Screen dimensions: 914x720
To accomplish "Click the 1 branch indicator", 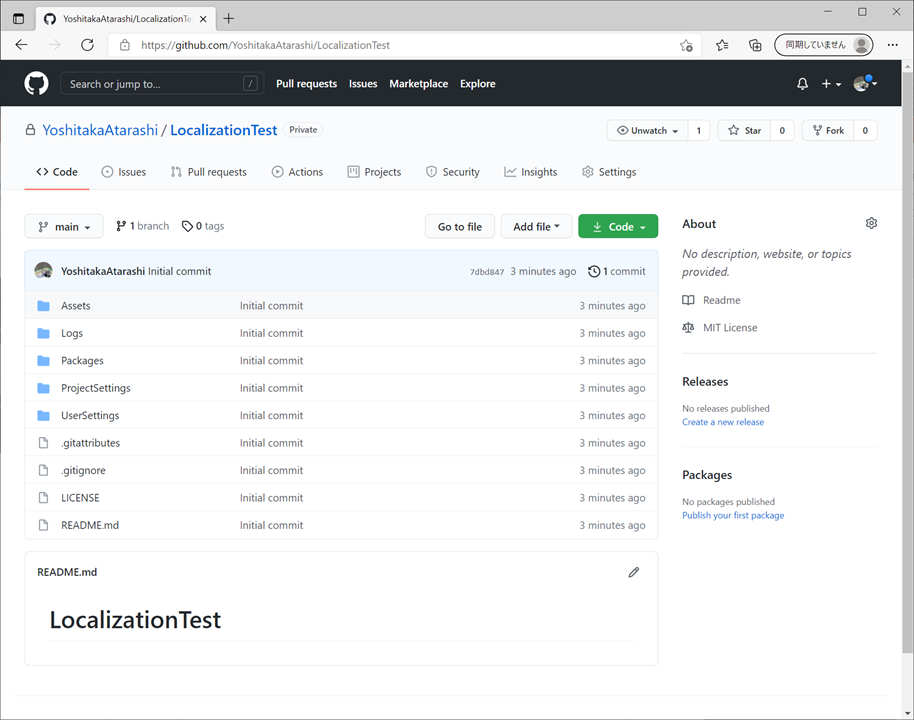I will [x=141, y=226].
